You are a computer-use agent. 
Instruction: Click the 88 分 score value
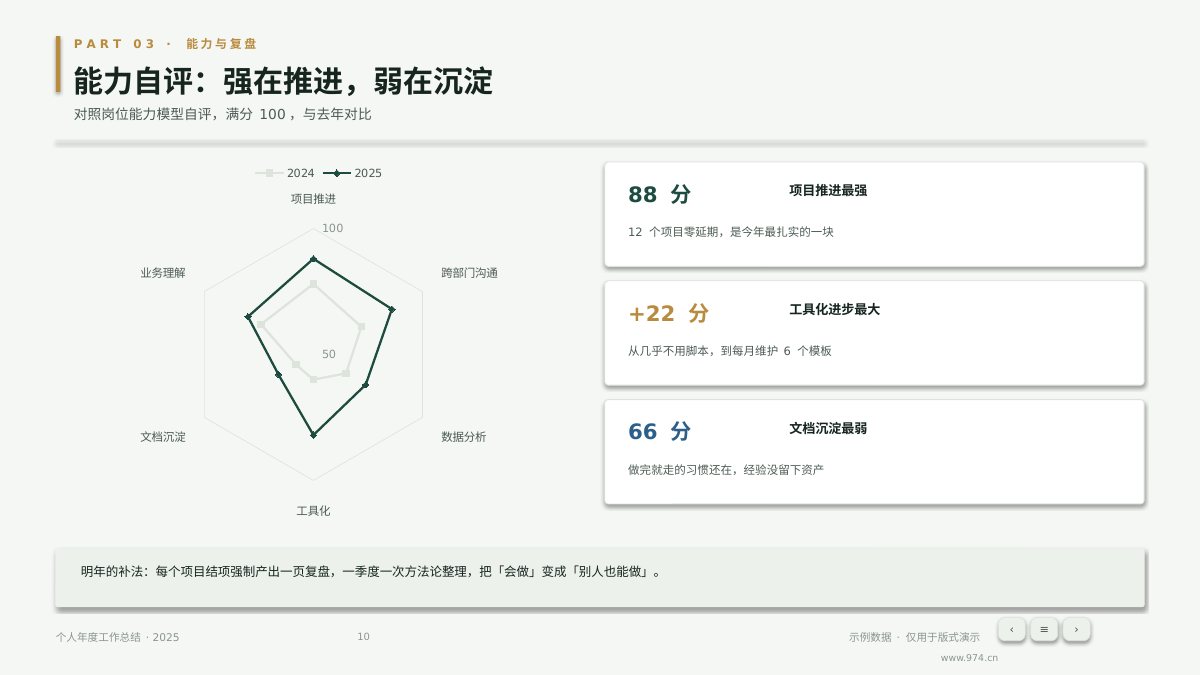coord(659,195)
